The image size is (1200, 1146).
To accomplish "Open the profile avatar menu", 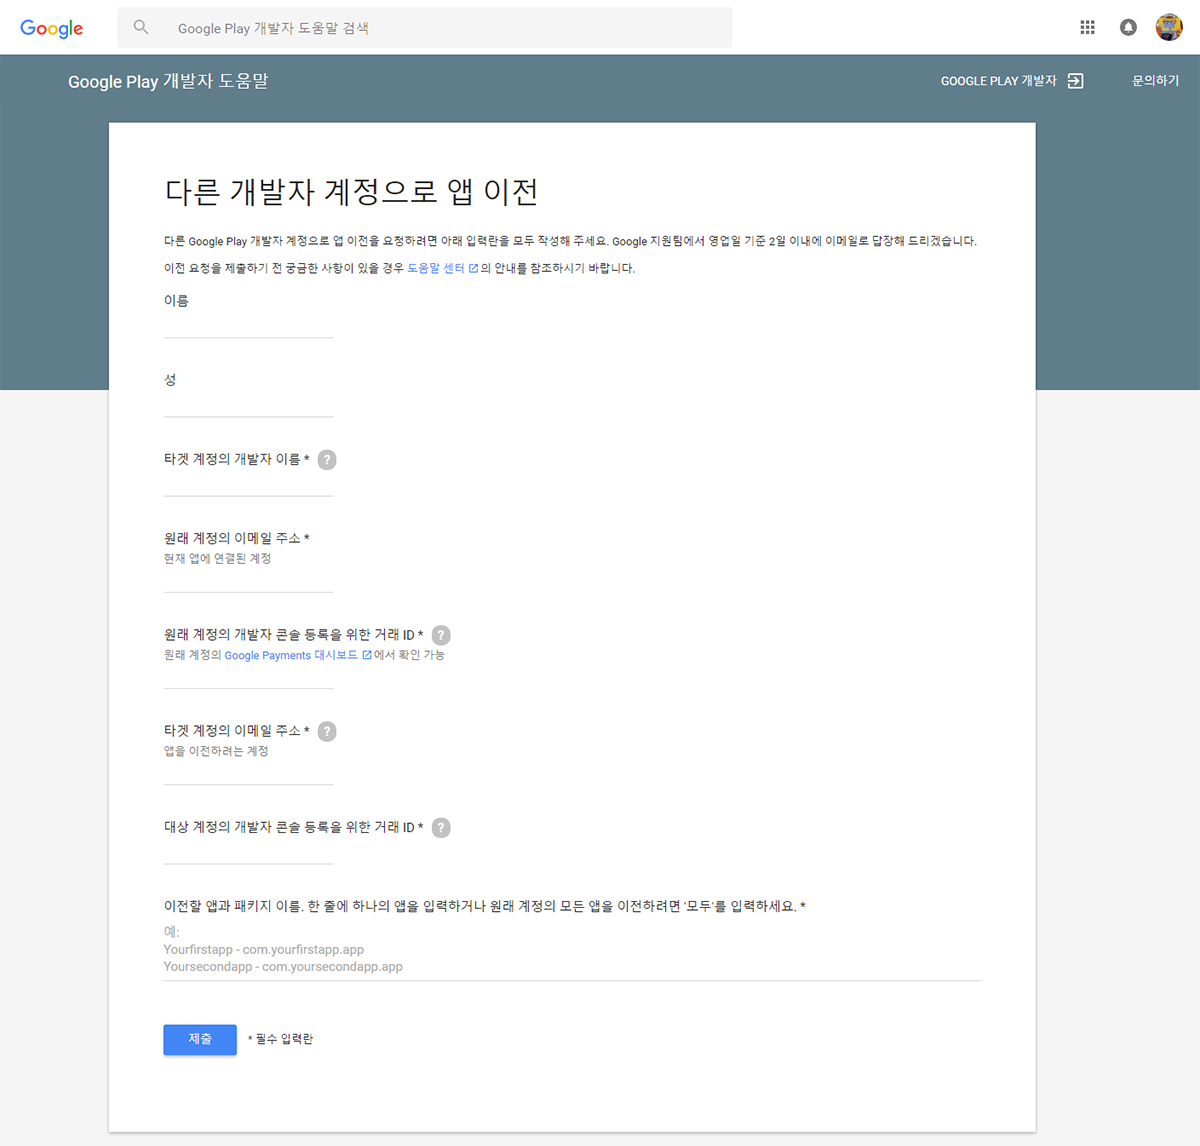I will 1167,27.
